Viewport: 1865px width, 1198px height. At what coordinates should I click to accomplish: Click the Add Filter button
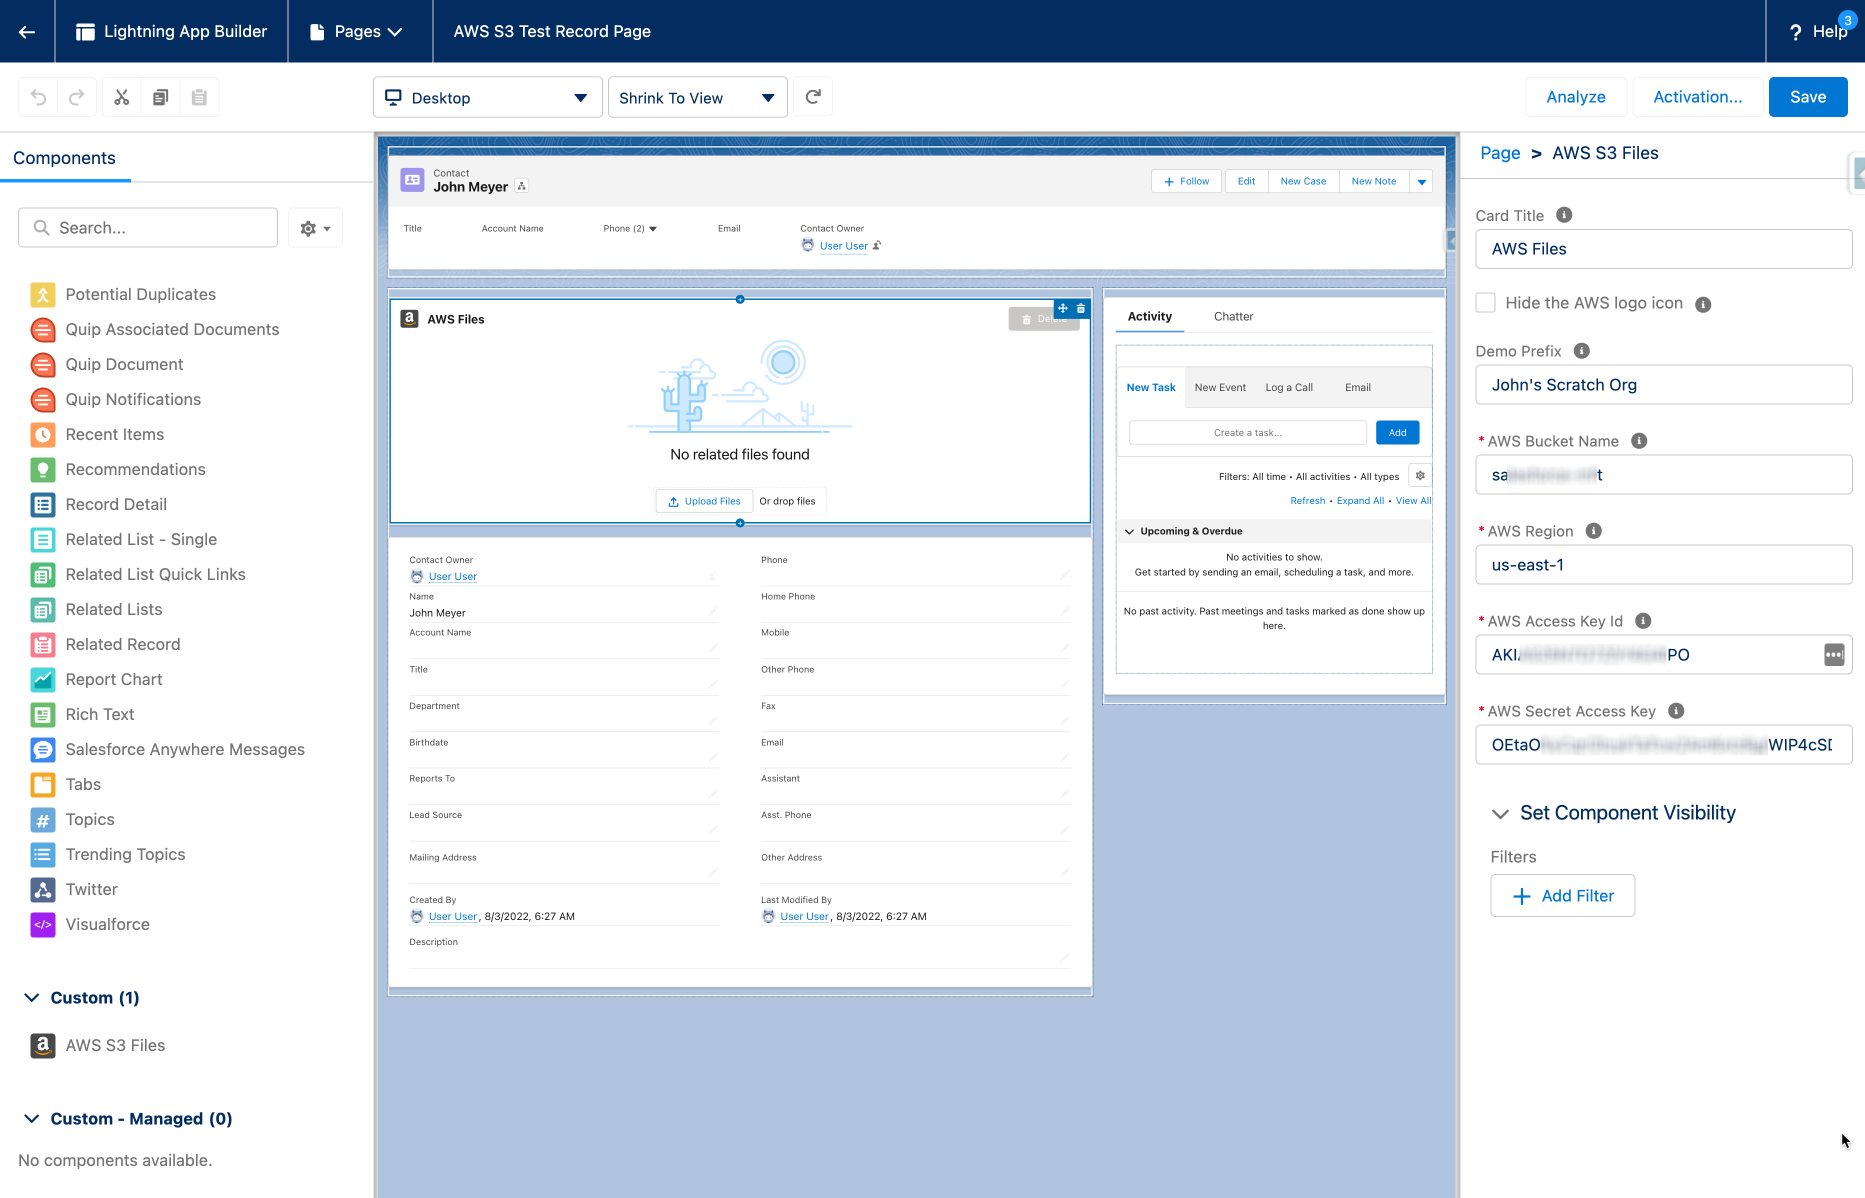(x=1563, y=896)
